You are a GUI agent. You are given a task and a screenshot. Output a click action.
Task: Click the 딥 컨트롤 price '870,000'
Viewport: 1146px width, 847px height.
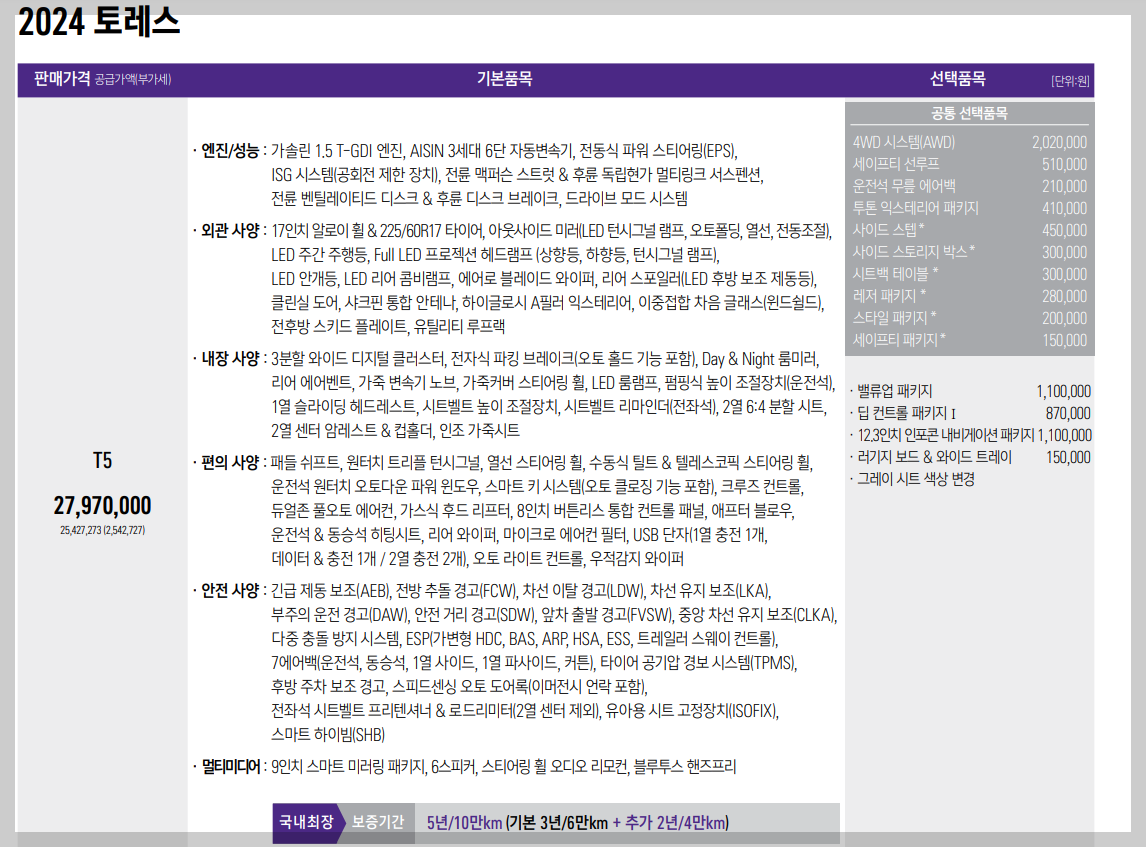[1068, 413]
